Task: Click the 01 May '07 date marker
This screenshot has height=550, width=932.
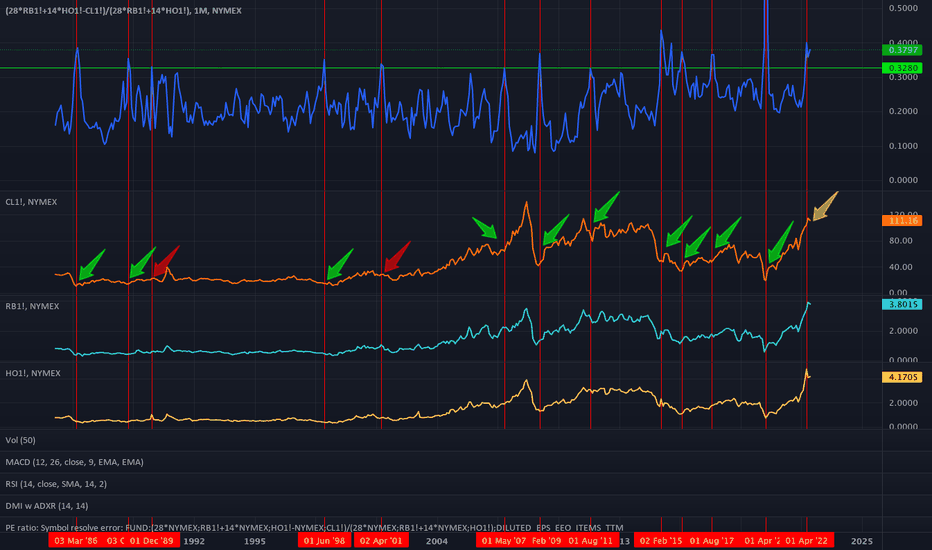Action: click(503, 540)
